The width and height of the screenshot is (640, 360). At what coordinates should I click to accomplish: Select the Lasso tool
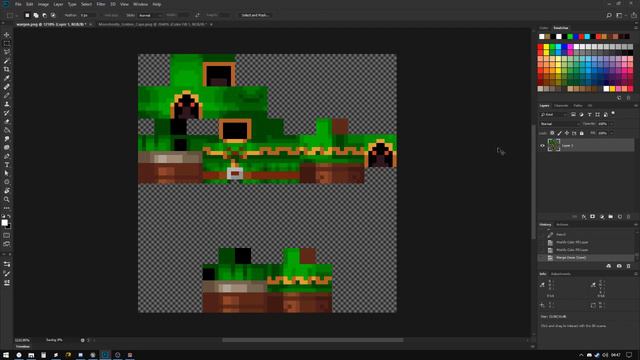7,52
